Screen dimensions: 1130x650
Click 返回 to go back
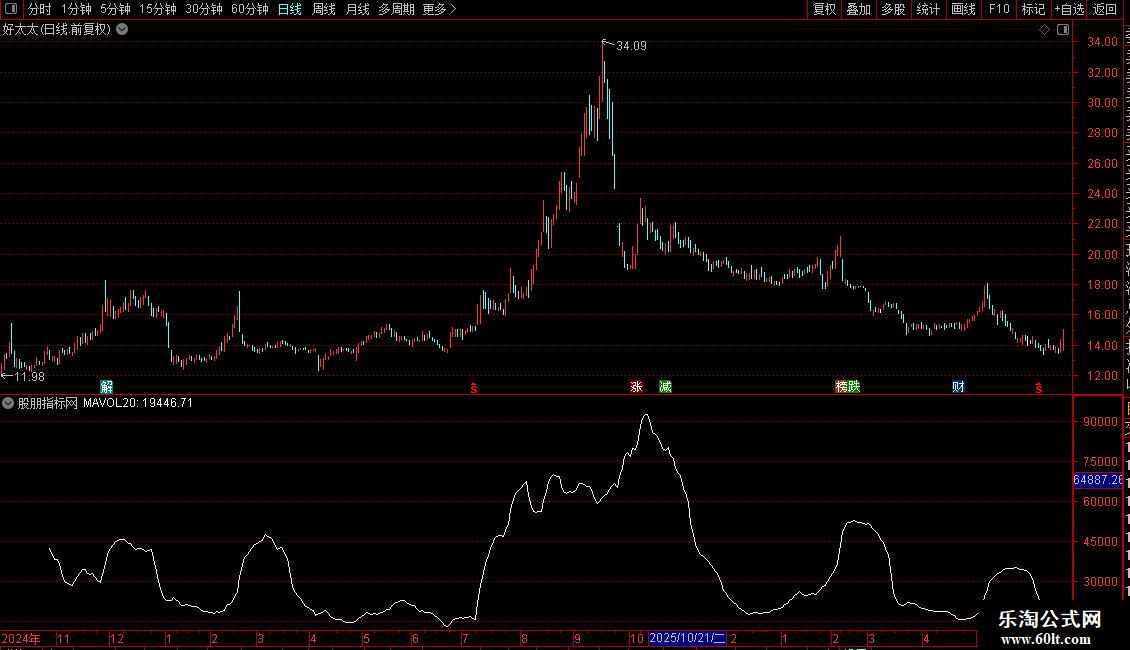point(1104,9)
